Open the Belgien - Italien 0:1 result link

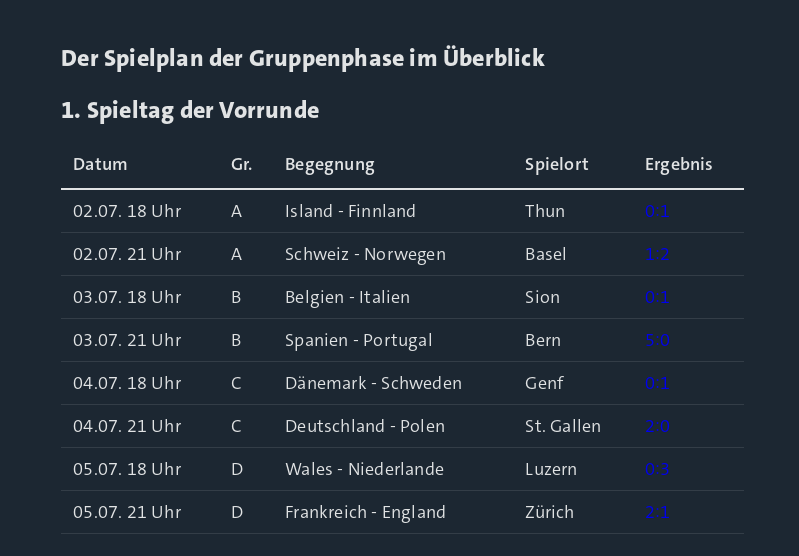coord(657,297)
